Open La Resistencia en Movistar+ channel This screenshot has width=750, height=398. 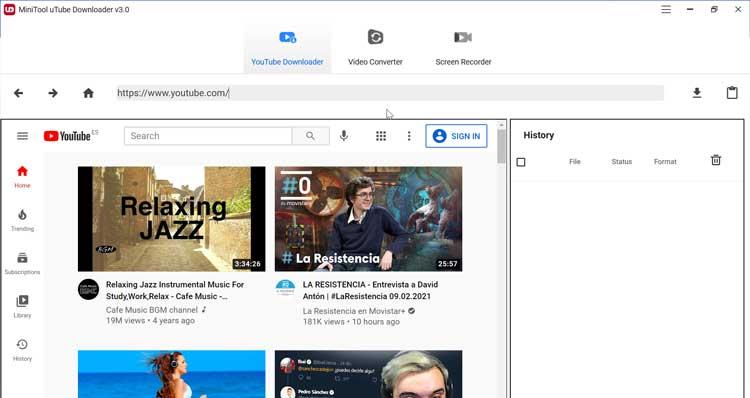pos(354,311)
